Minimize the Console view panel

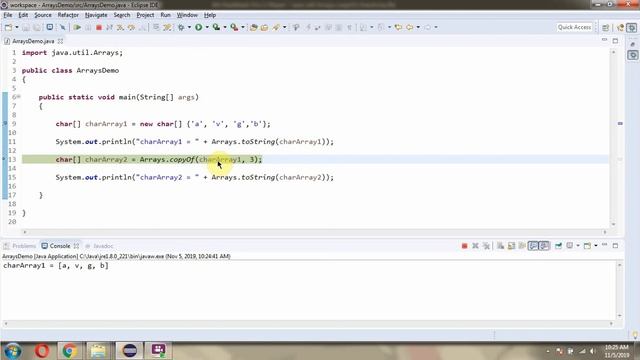tap(604, 245)
